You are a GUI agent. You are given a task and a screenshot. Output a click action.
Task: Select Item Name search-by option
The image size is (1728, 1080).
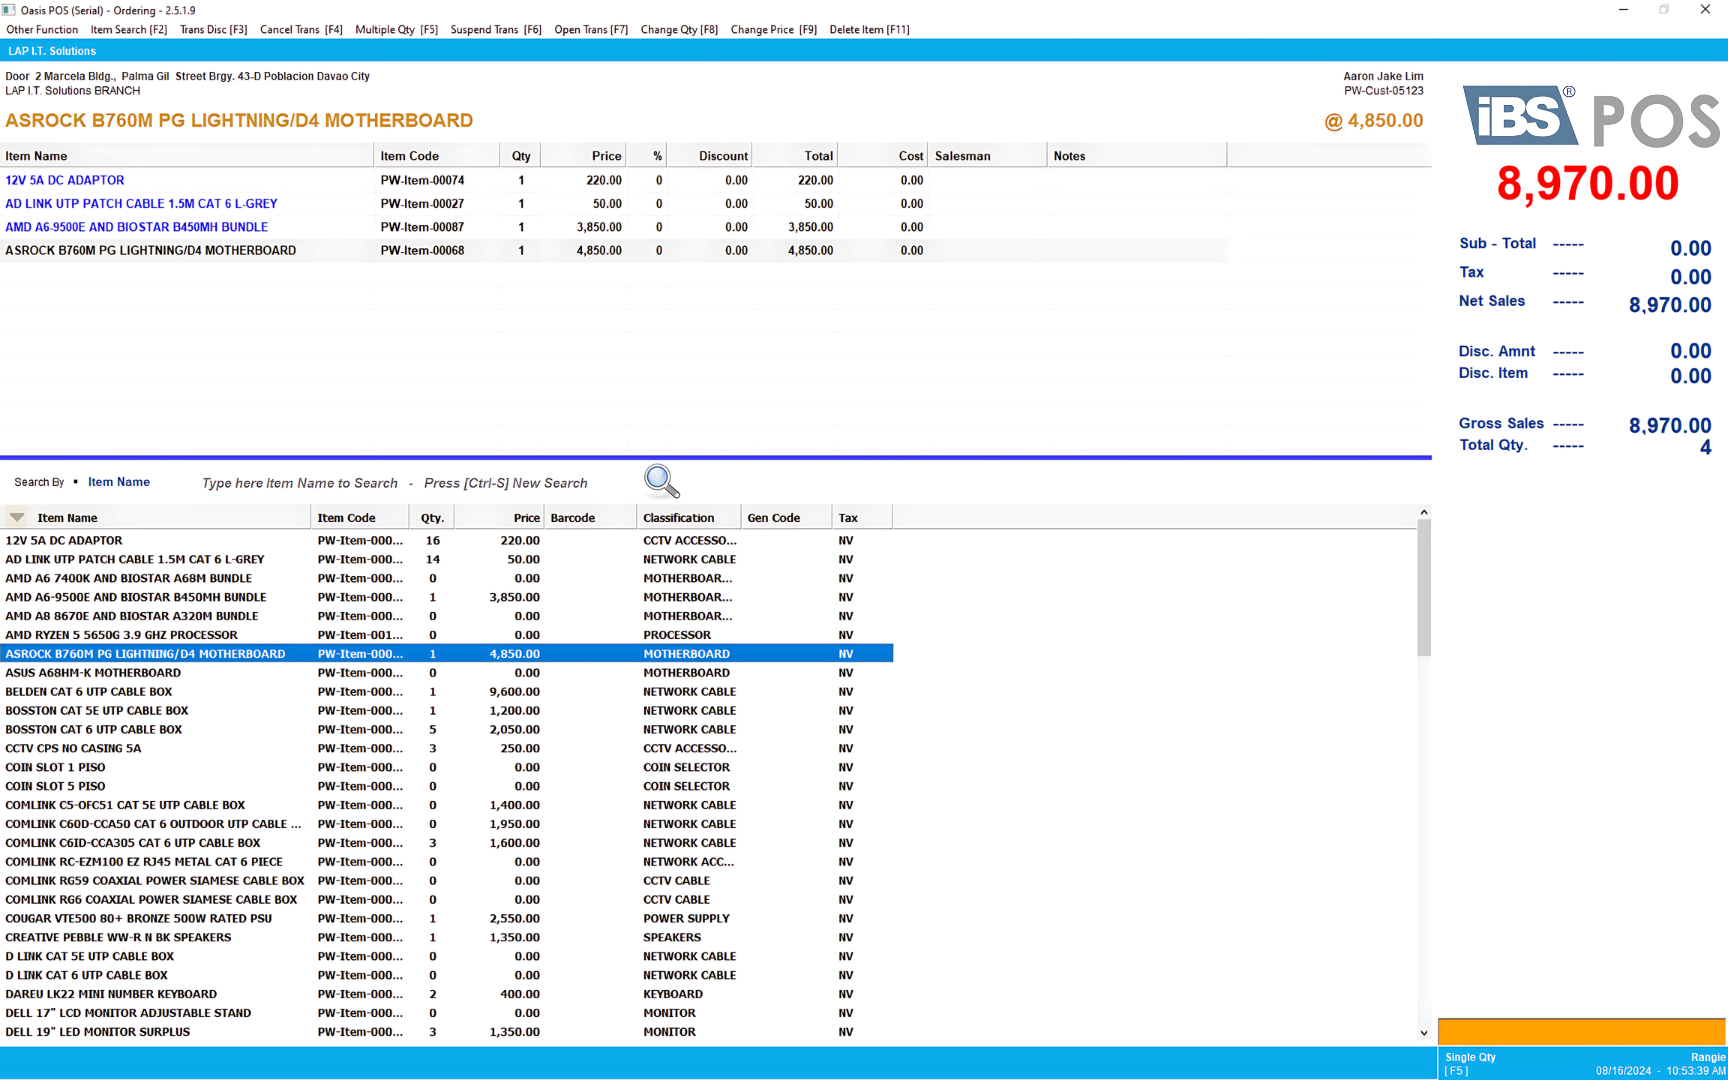tap(118, 482)
